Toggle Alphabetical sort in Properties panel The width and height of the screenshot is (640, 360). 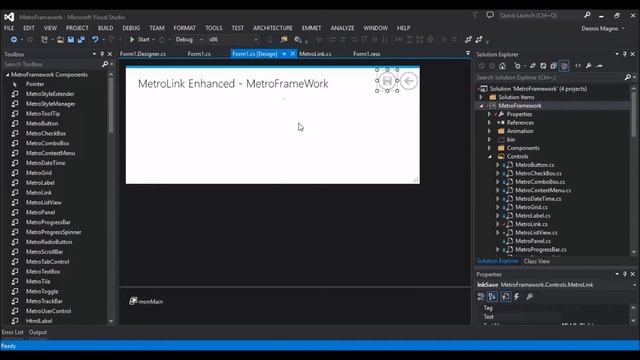coord(493,297)
